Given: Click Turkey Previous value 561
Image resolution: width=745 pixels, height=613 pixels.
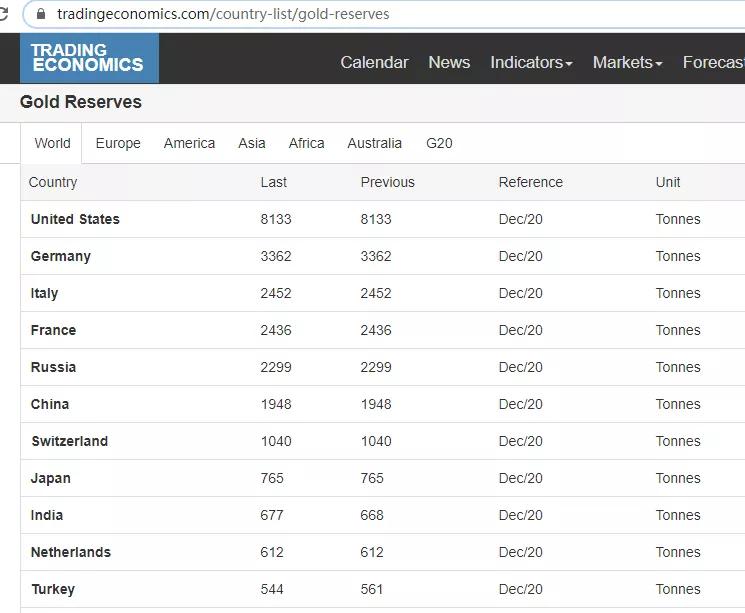Looking at the screenshot, I should click(372, 589).
